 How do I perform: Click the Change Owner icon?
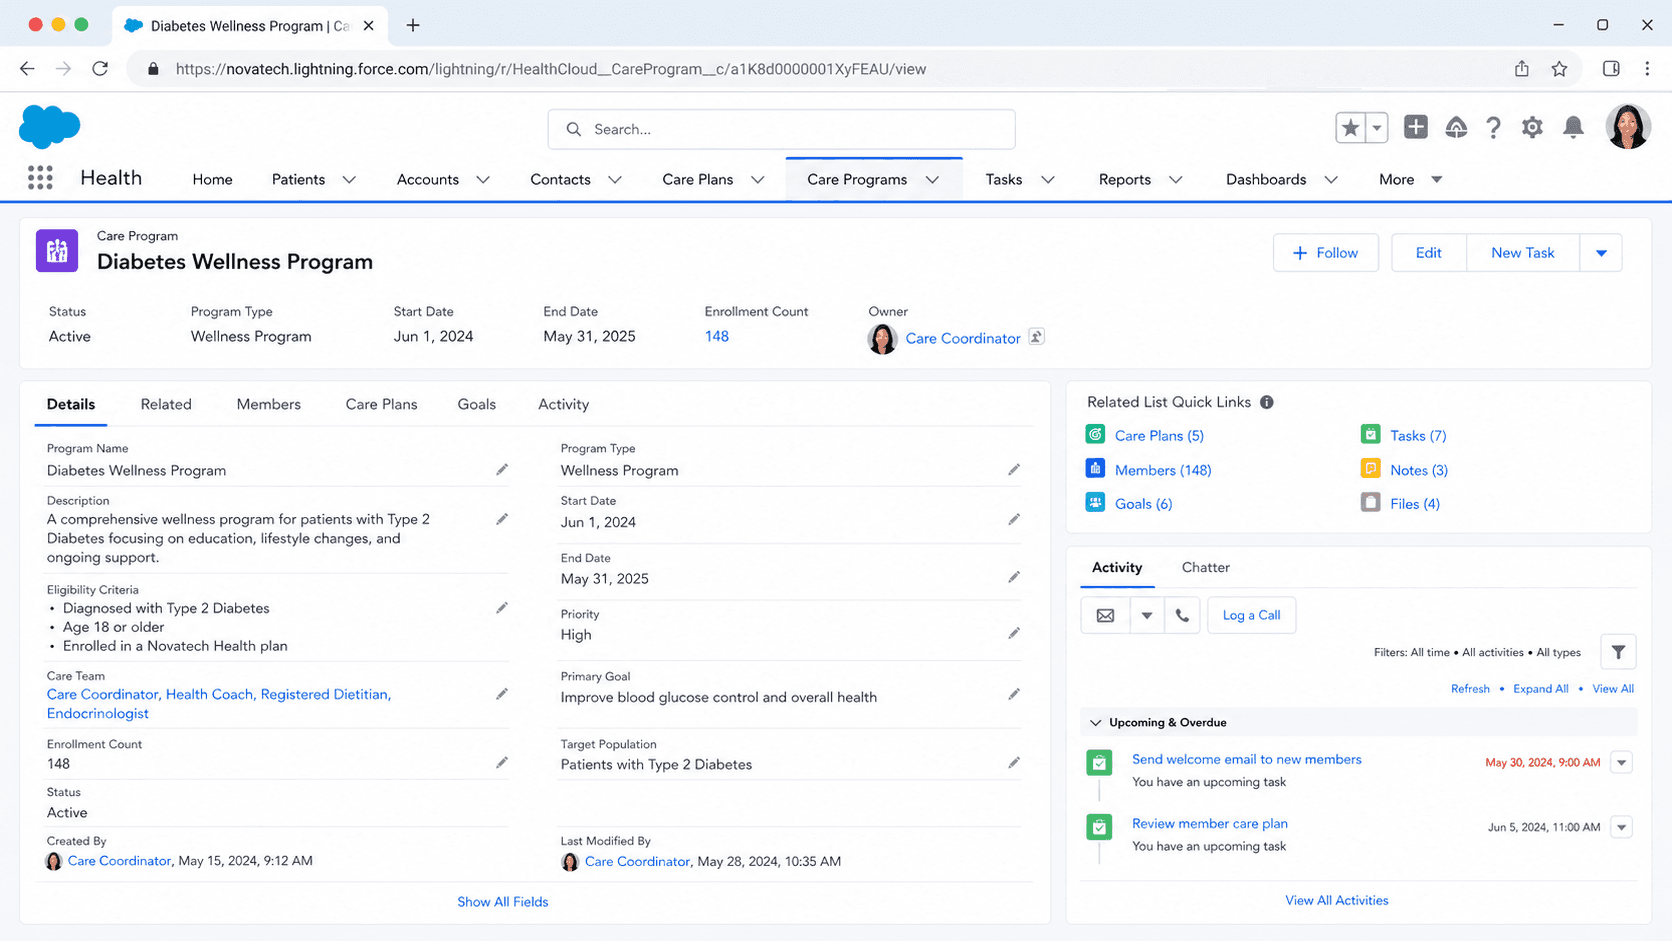point(1037,337)
